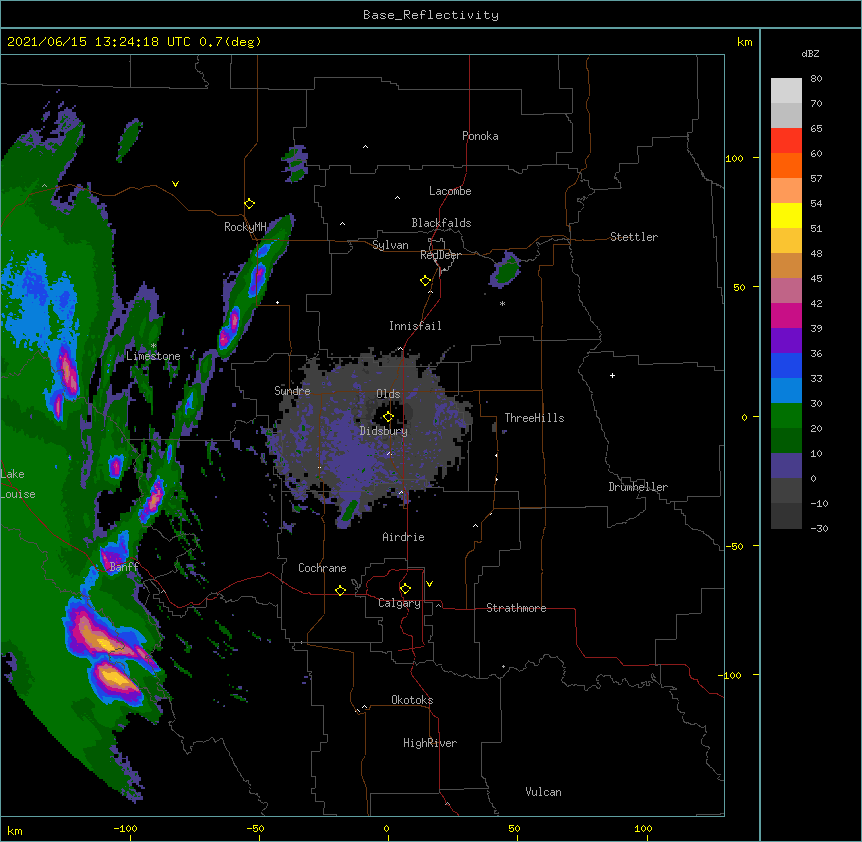Click the Calgary city label
The height and width of the screenshot is (842, 862).
tap(399, 603)
